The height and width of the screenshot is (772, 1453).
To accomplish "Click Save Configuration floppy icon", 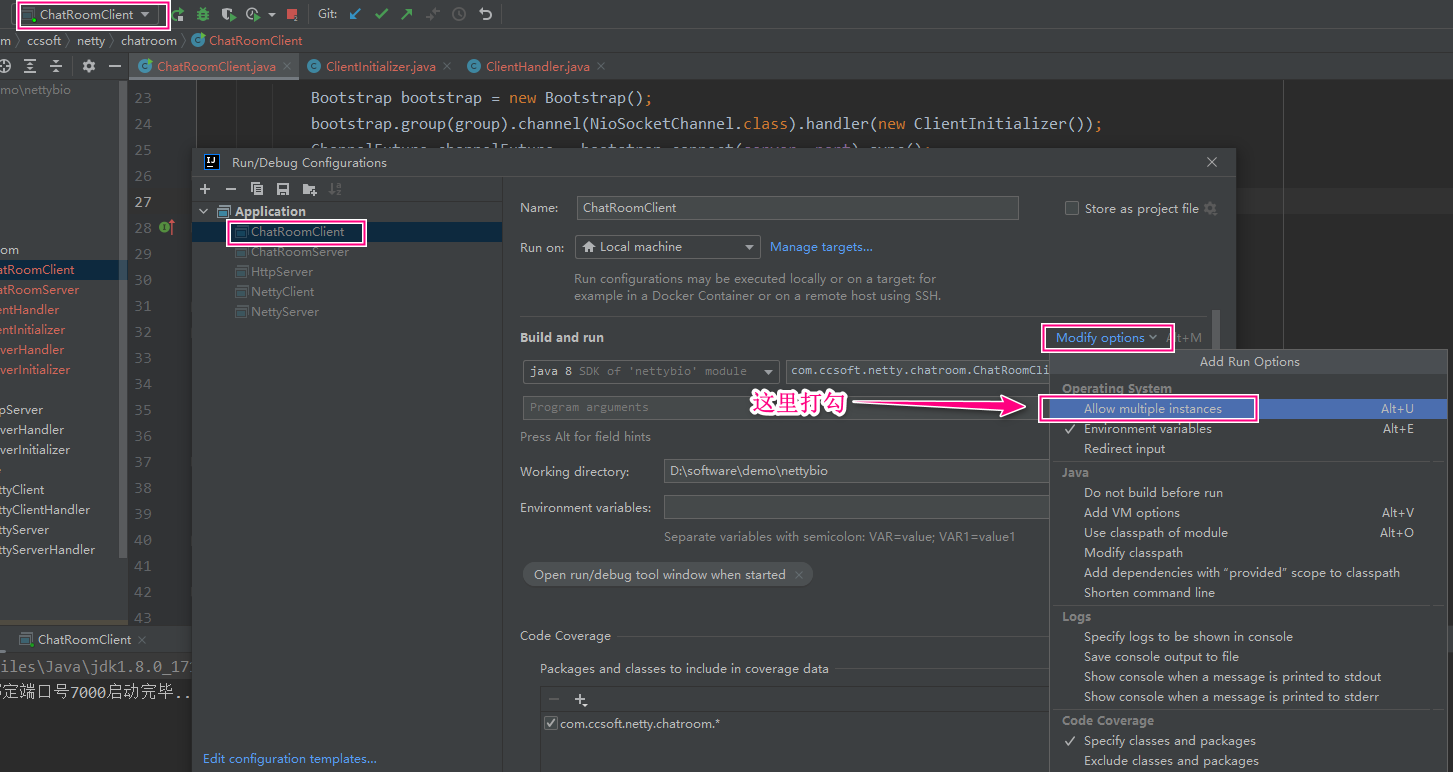I will pyautogui.click(x=283, y=189).
